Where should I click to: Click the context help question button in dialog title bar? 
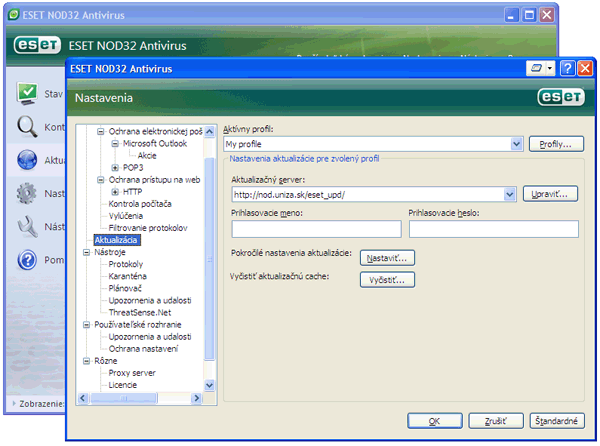click(x=567, y=69)
